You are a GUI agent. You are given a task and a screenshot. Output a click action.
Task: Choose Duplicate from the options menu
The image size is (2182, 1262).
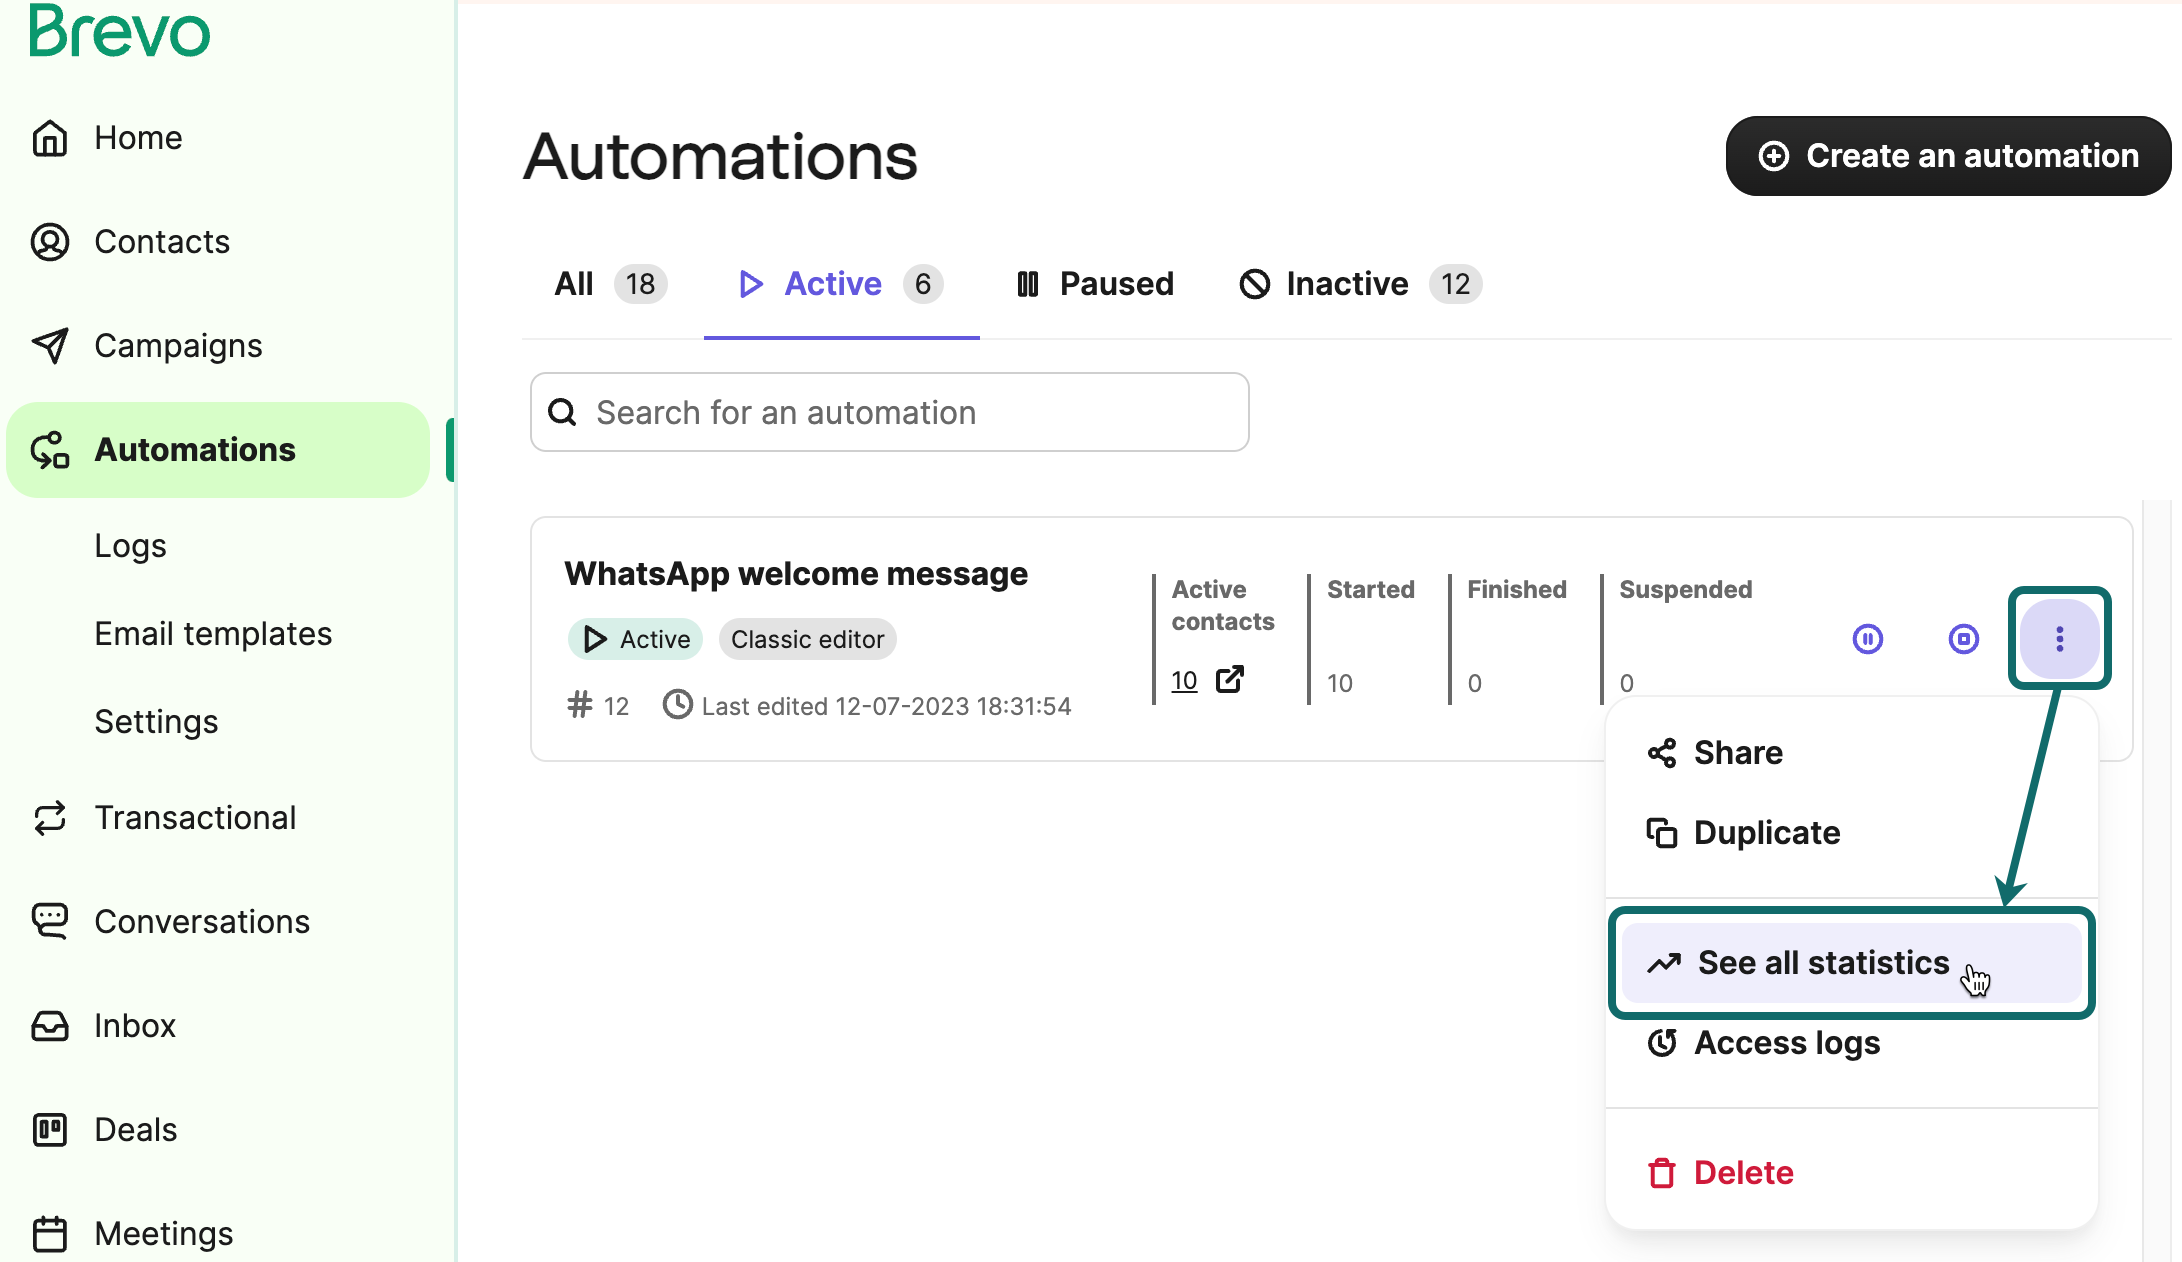(1765, 832)
